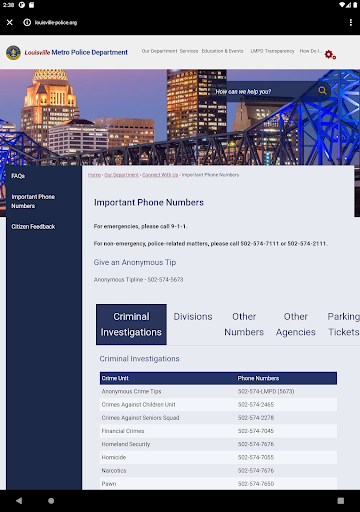Click the Phone Numbers column header

pyautogui.click(x=258, y=378)
